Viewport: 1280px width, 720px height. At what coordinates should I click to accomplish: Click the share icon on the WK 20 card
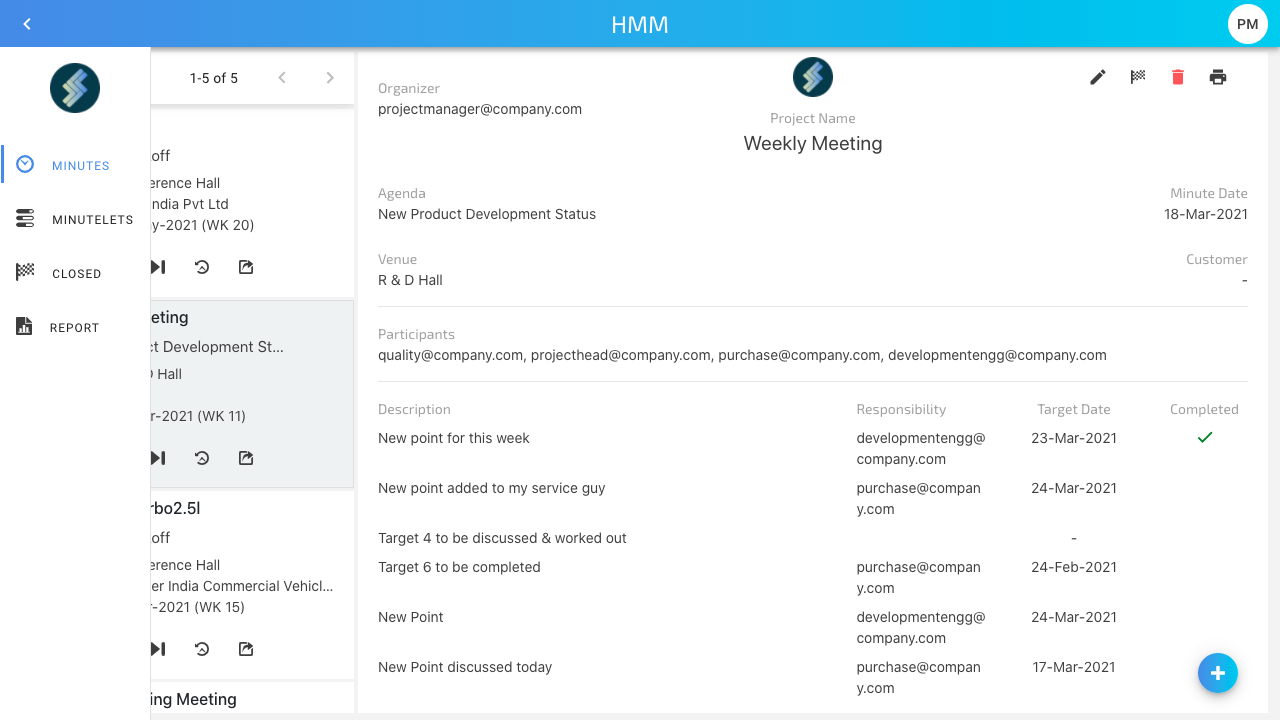(246, 267)
